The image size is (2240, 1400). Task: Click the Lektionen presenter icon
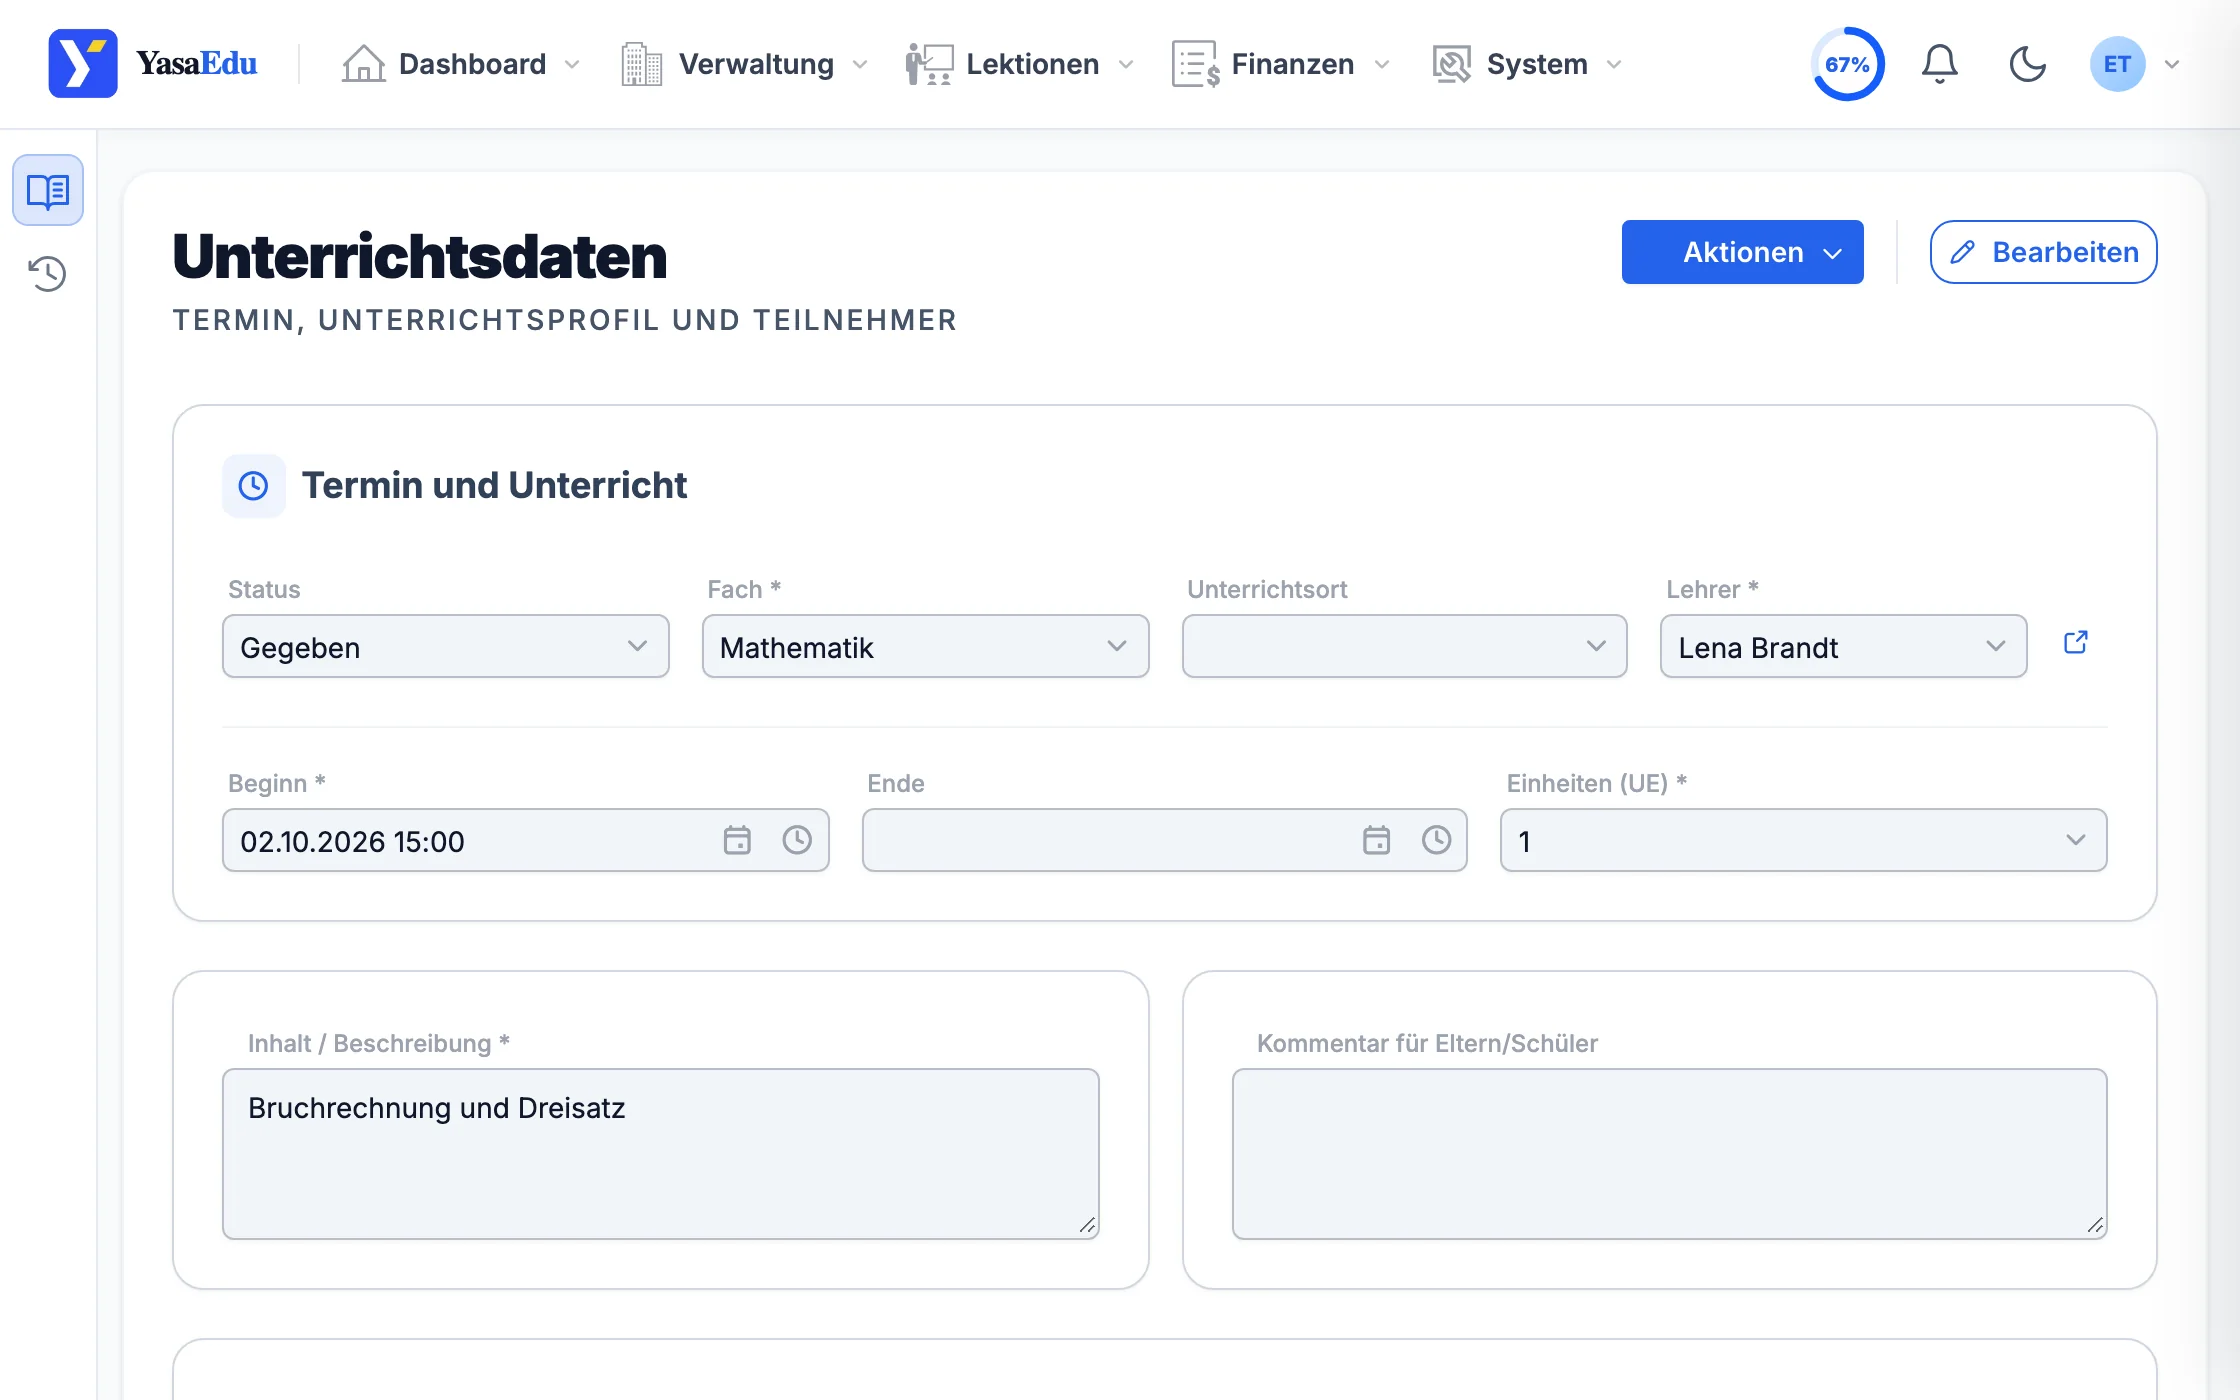pos(929,64)
